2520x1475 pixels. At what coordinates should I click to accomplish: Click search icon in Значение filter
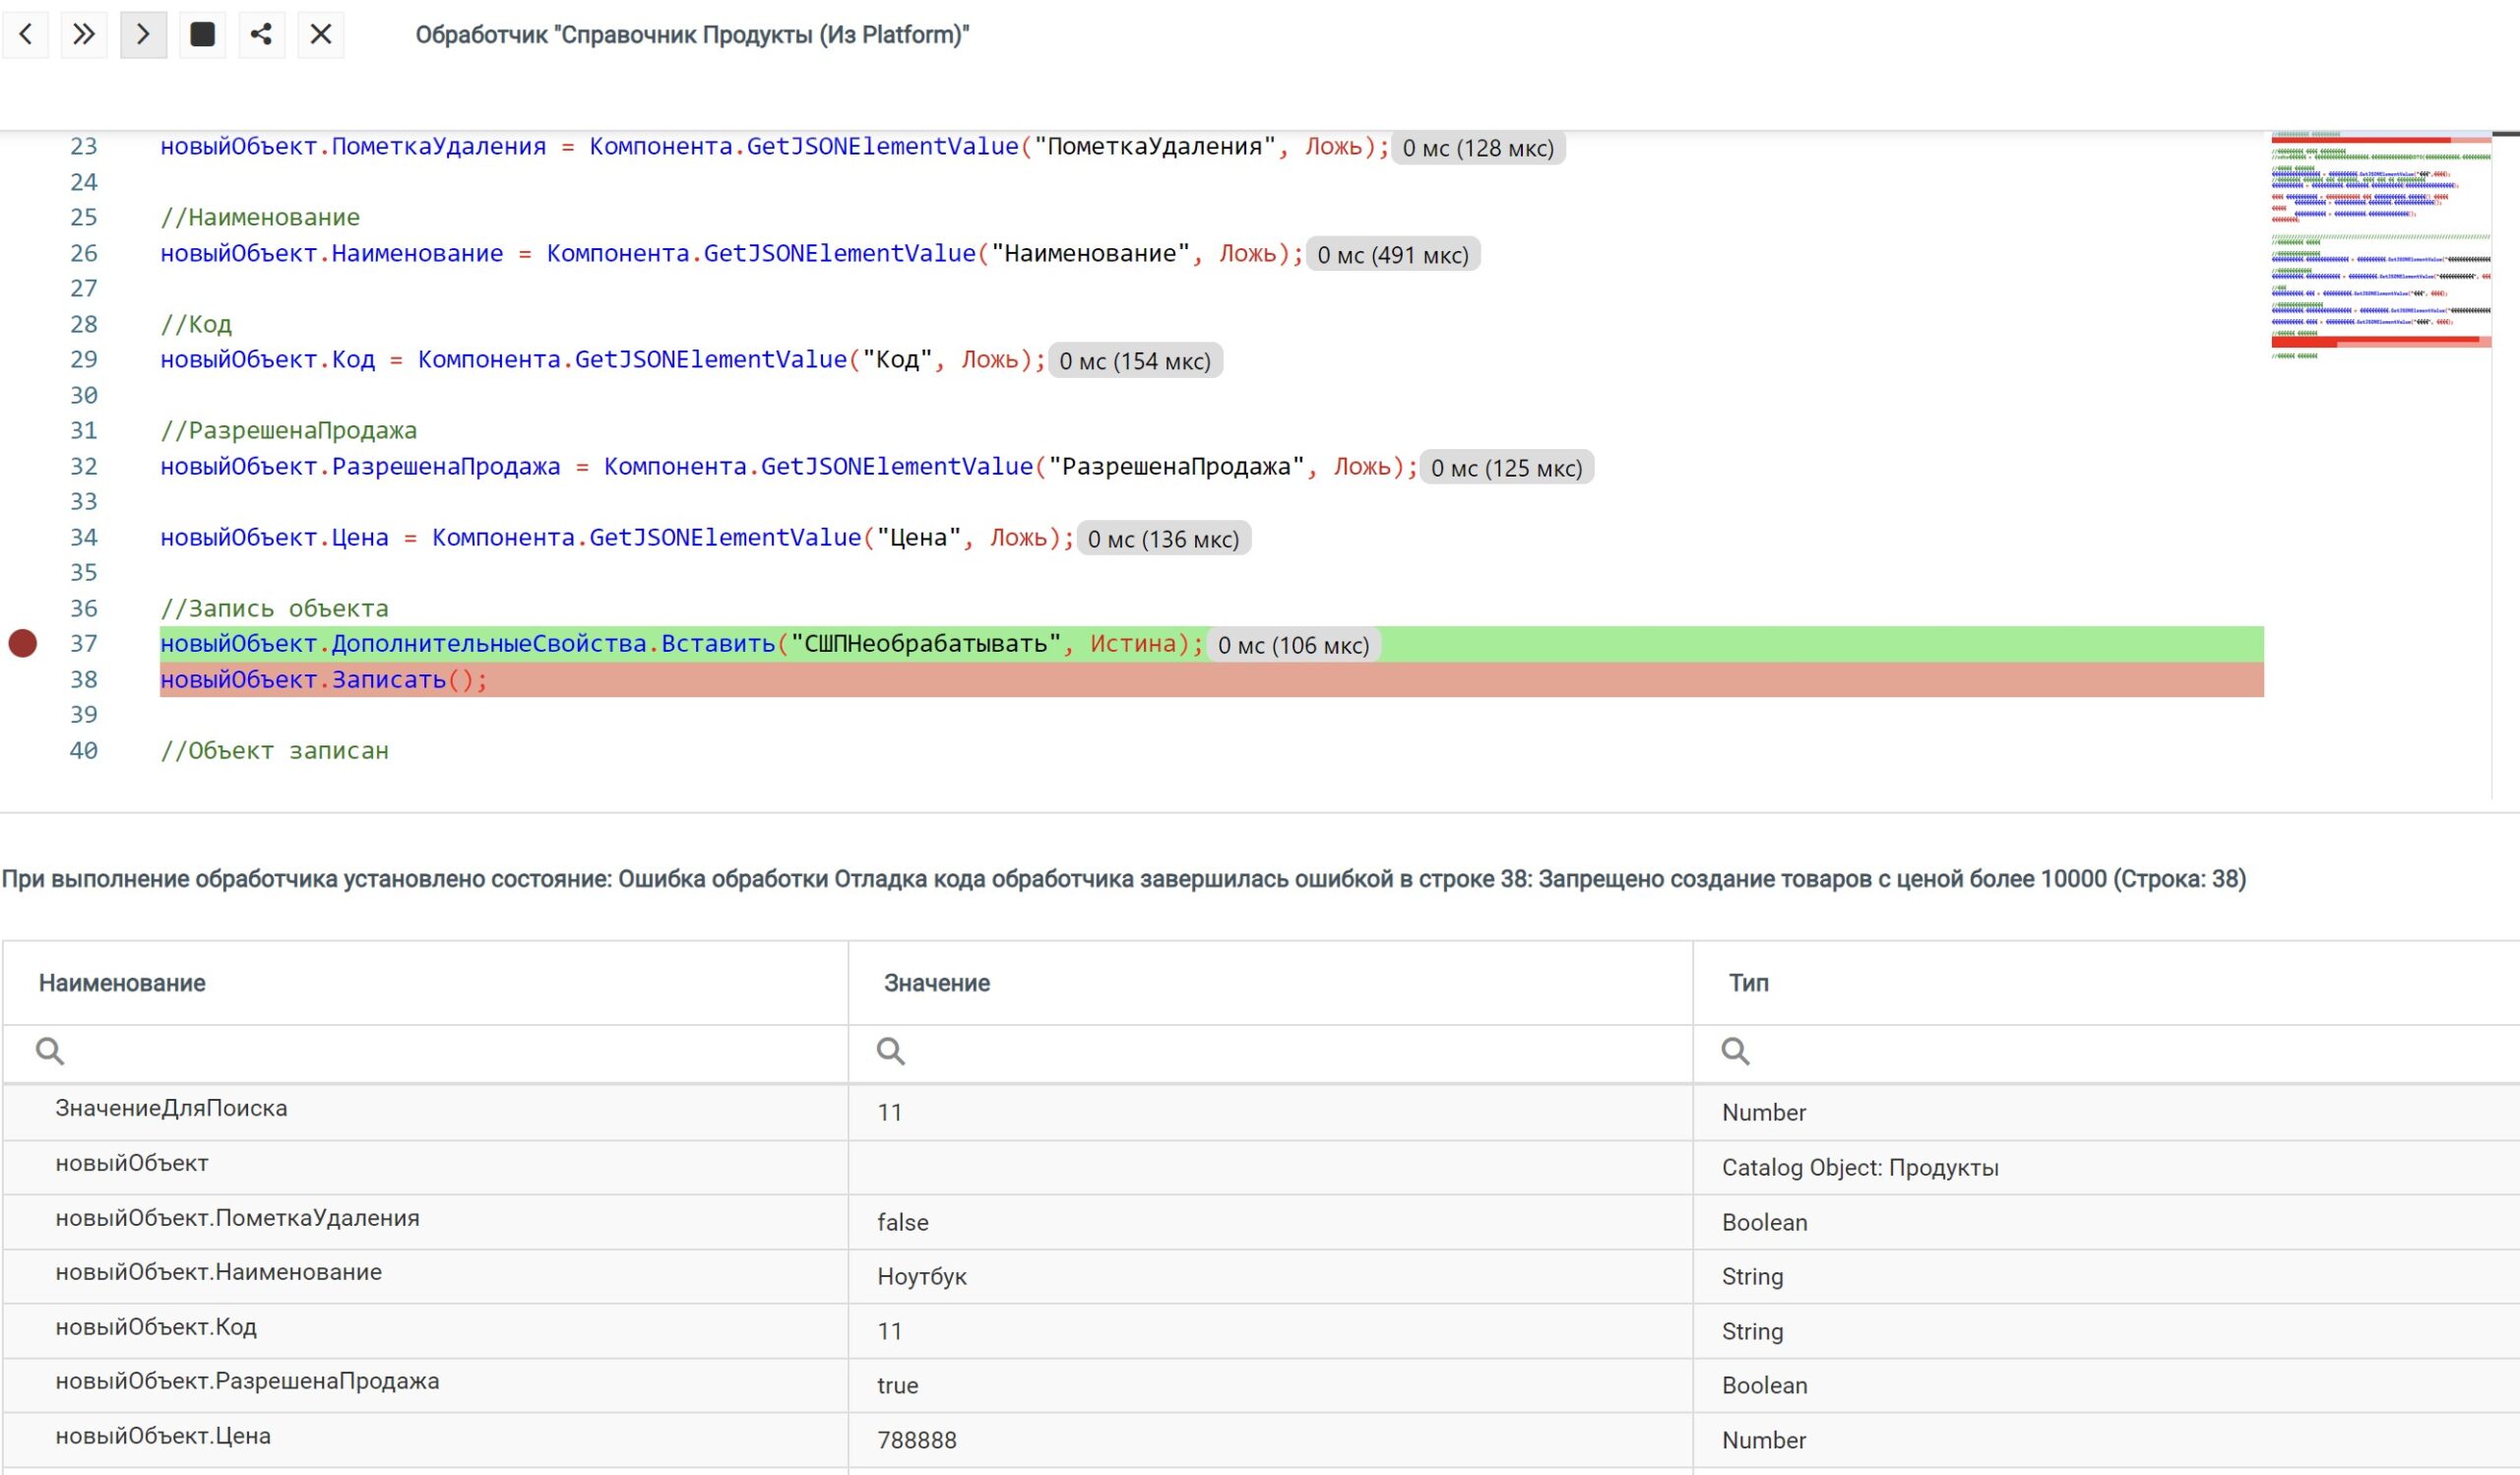pyautogui.click(x=890, y=1051)
